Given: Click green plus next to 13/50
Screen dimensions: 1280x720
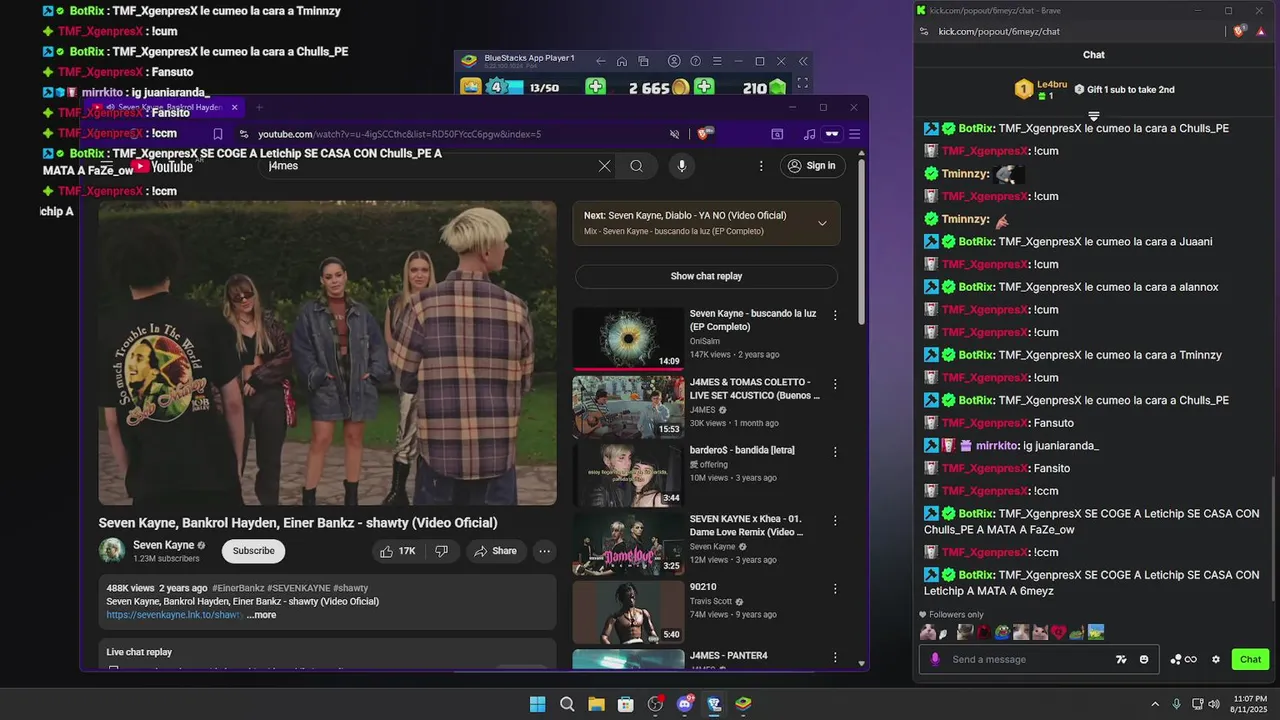Looking at the screenshot, I should [x=595, y=87].
